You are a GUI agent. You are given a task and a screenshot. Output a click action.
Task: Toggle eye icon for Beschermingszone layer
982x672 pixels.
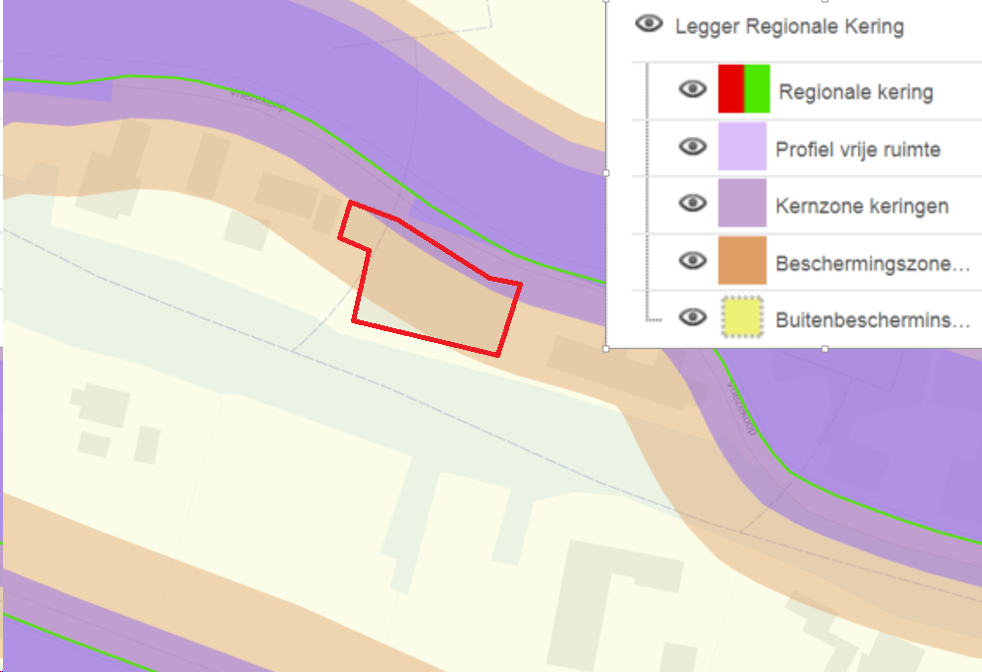click(x=692, y=261)
